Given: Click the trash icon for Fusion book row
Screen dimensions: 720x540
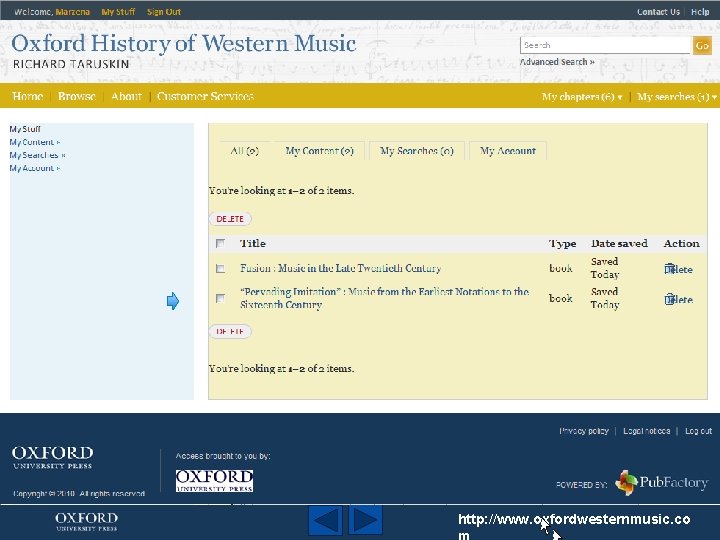Looking at the screenshot, I should (x=669, y=269).
